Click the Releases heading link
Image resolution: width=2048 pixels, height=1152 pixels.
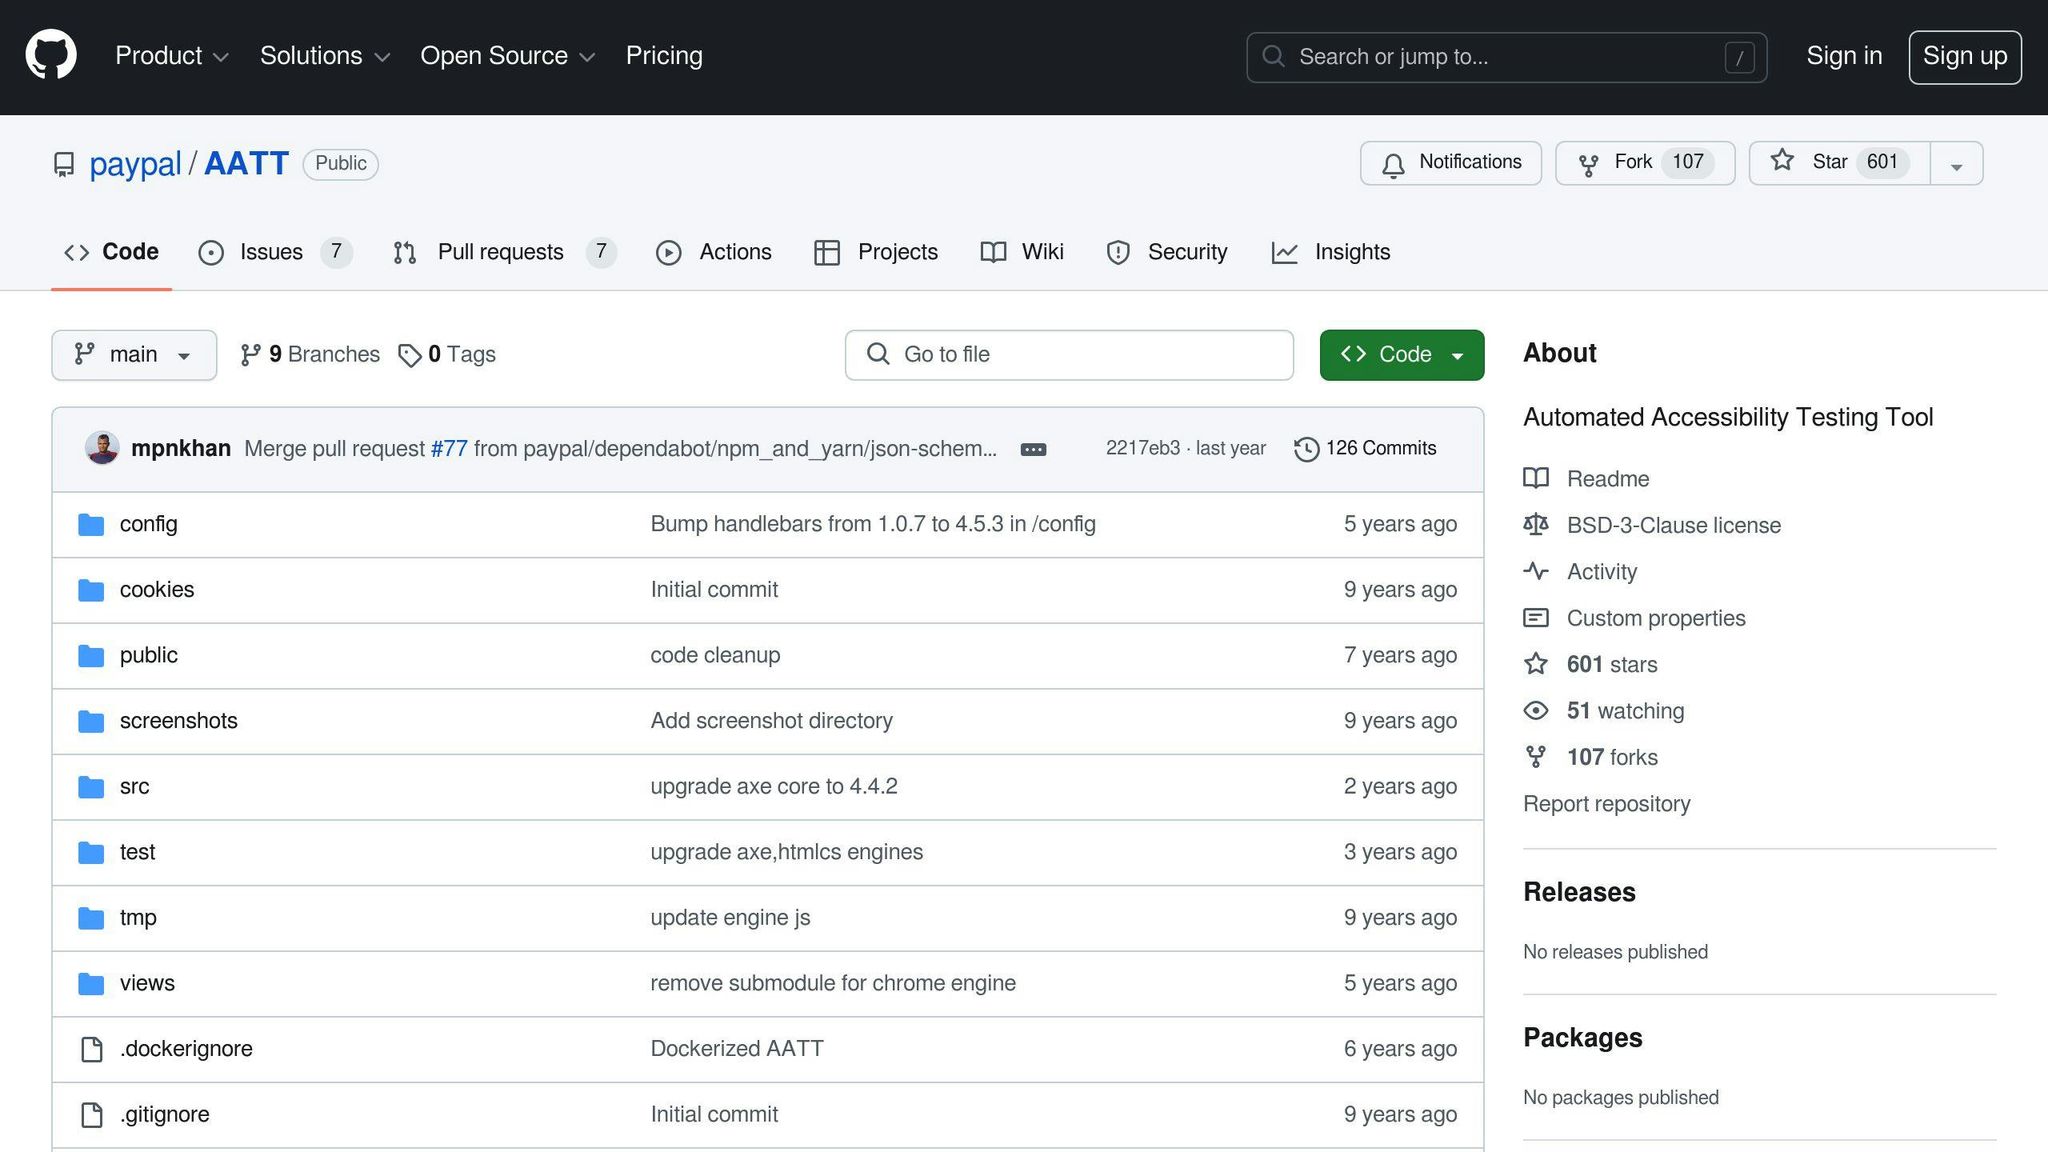click(x=1579, y=892)
